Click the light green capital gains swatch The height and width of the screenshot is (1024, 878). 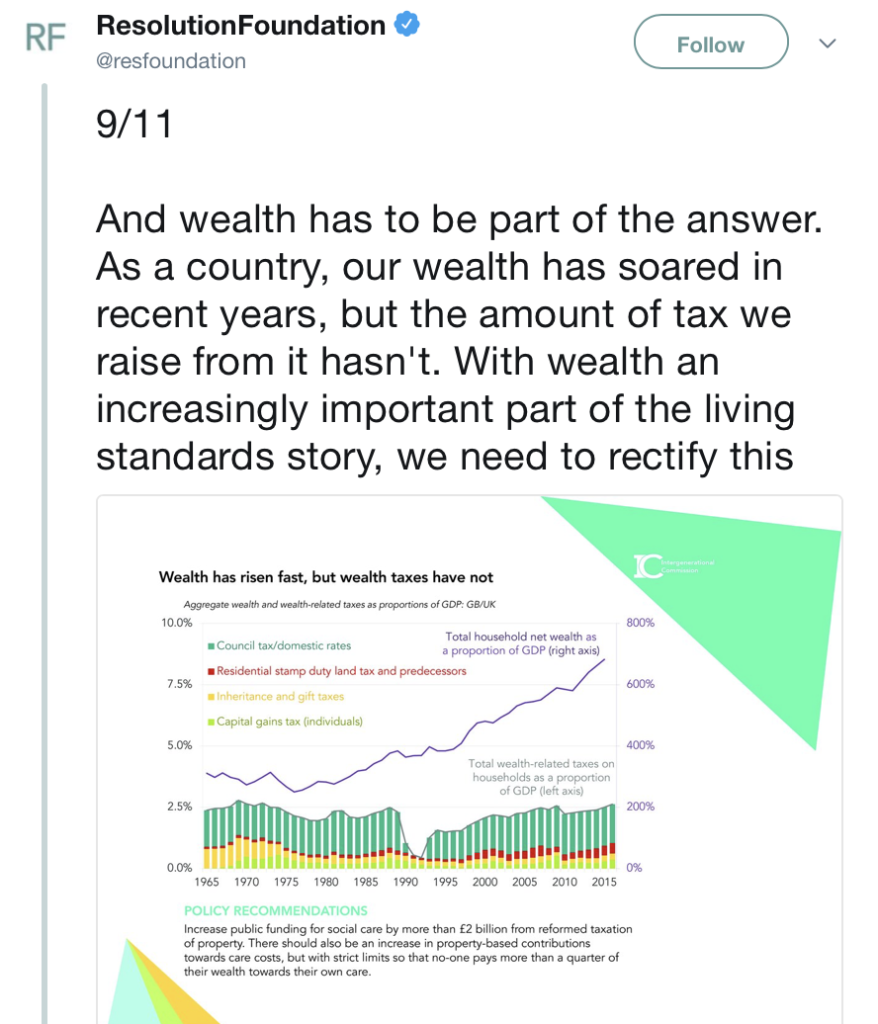(x=211, y=721)
